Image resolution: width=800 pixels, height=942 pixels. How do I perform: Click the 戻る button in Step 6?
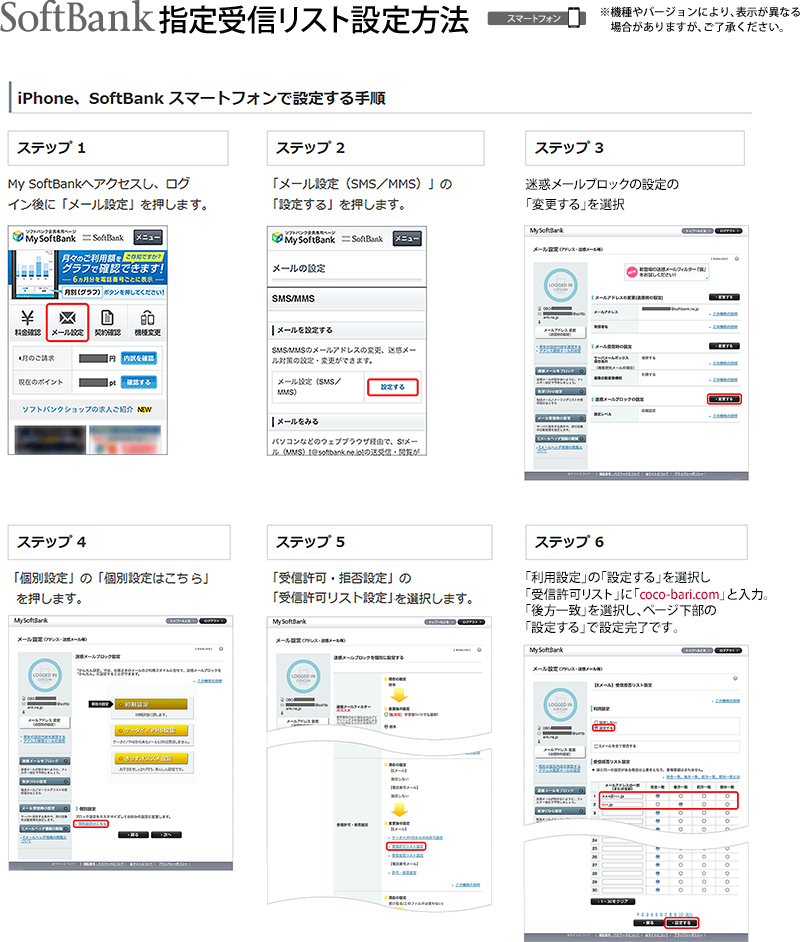649,922
